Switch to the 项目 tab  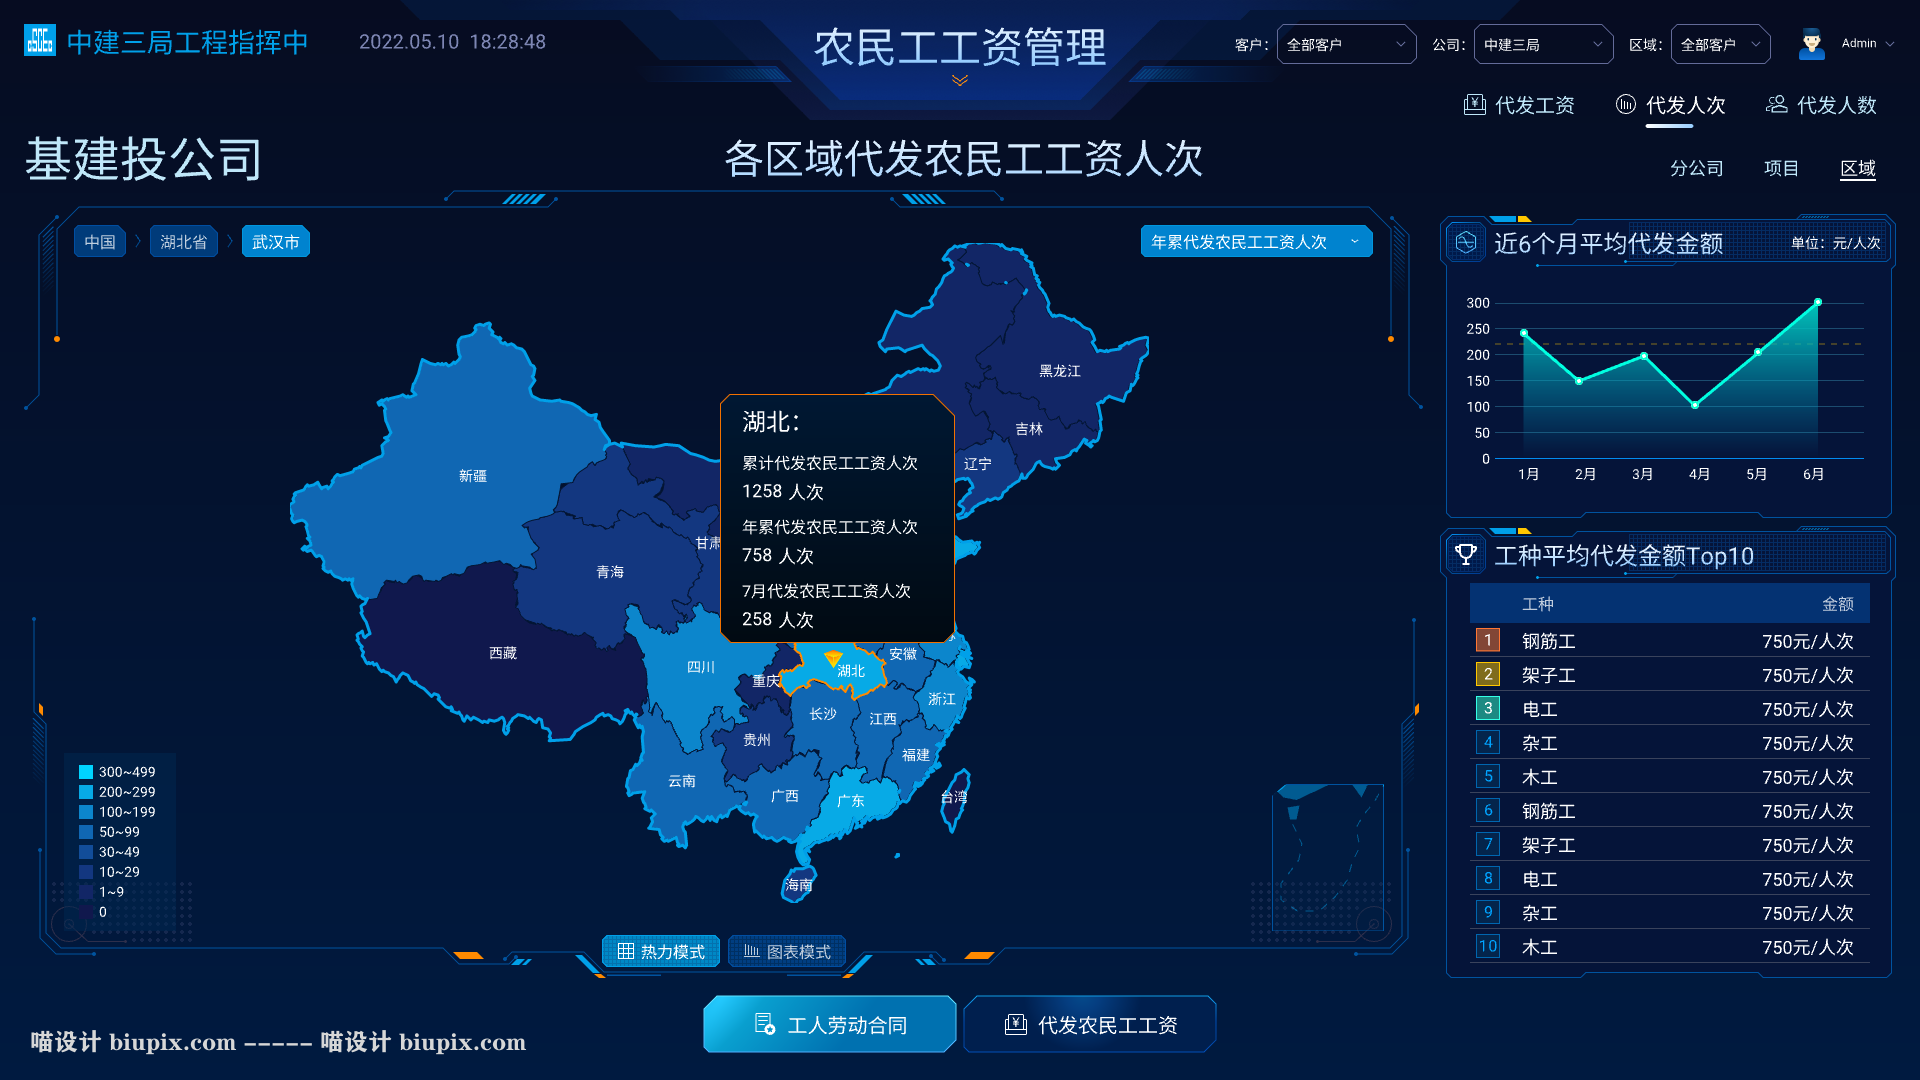coord(1781,168)
